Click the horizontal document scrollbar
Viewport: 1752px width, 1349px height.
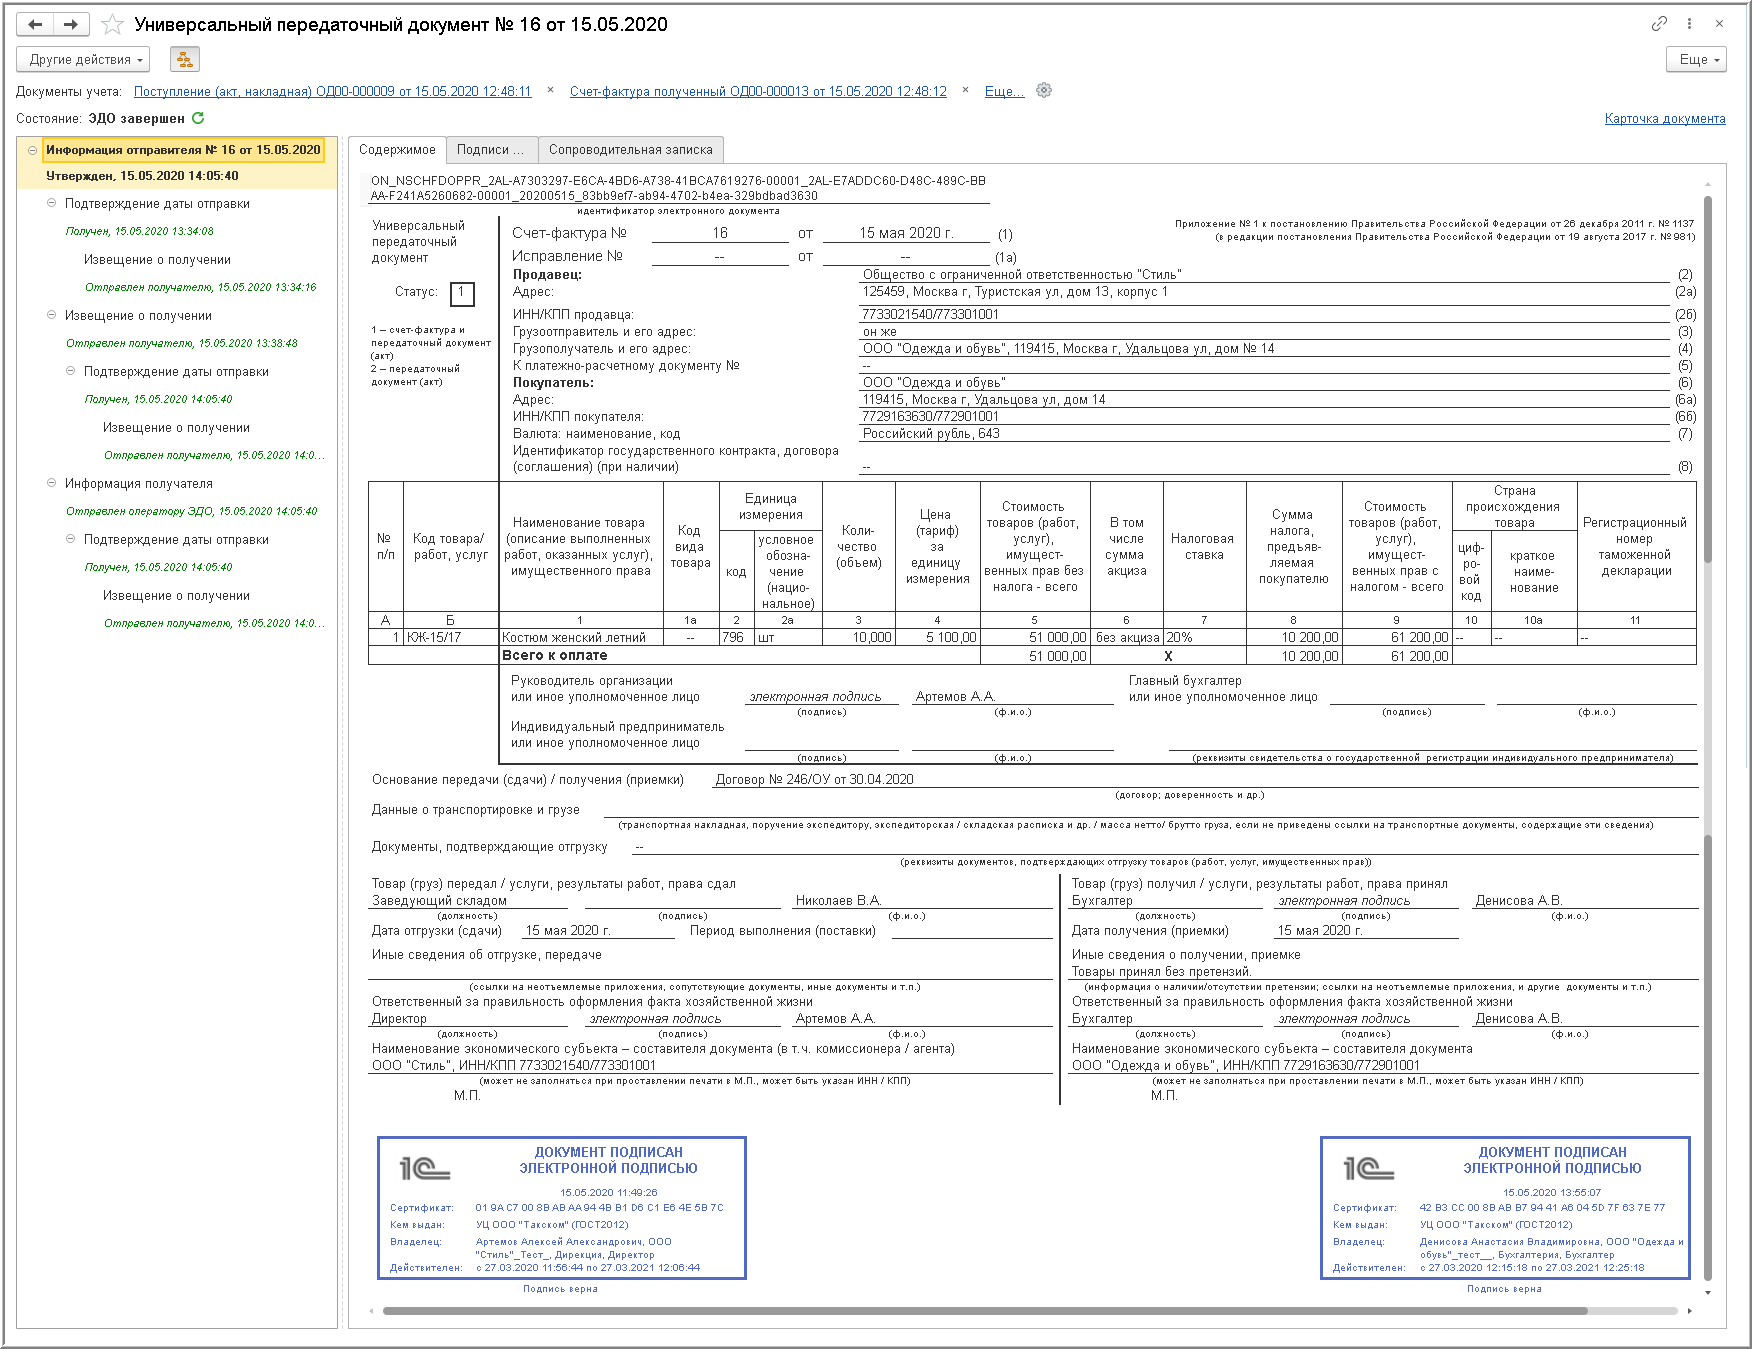985,1310
